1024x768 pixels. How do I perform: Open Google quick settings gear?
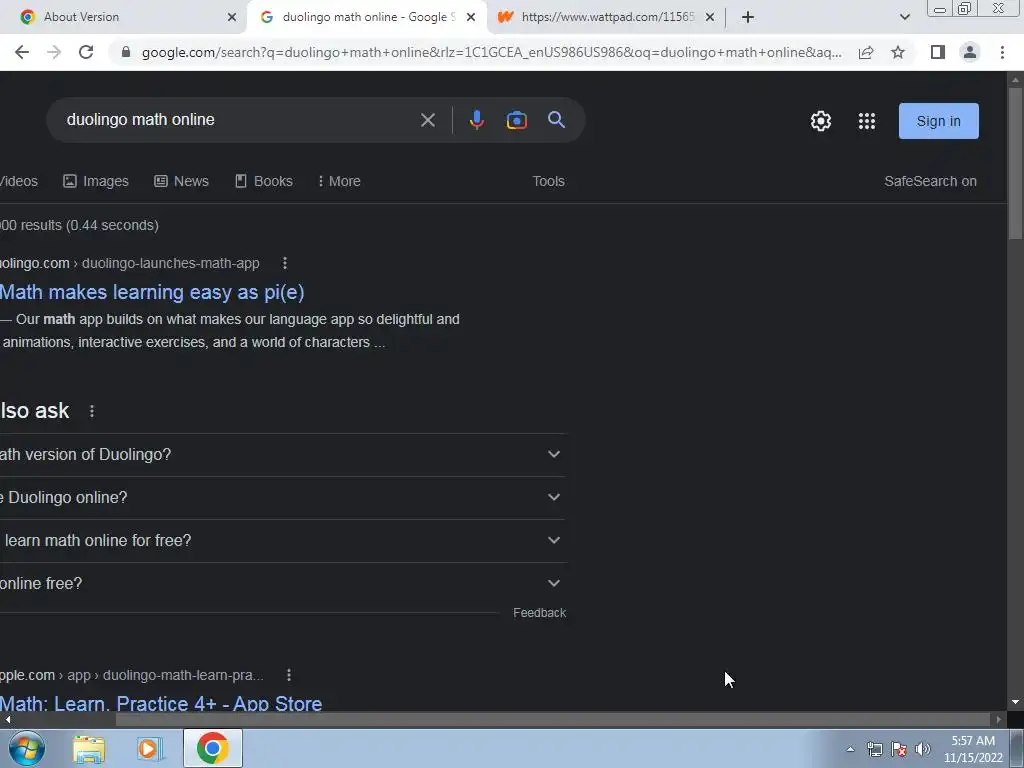[x=821, y=121]
